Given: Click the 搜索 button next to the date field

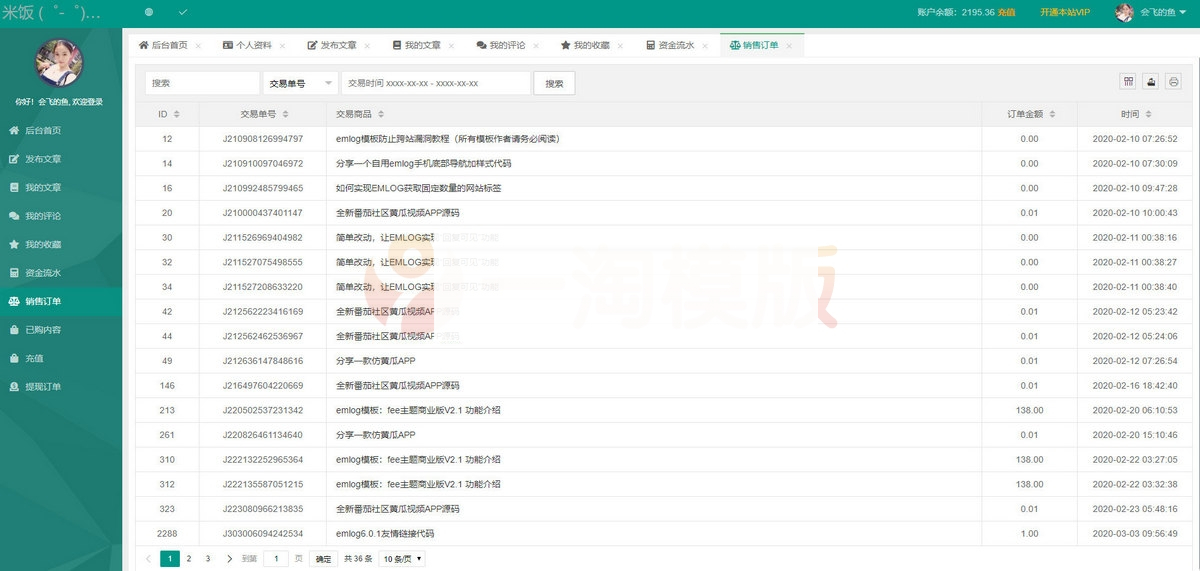Looking at the screenshot, I should pyautogui.click(x=554, y=84).
